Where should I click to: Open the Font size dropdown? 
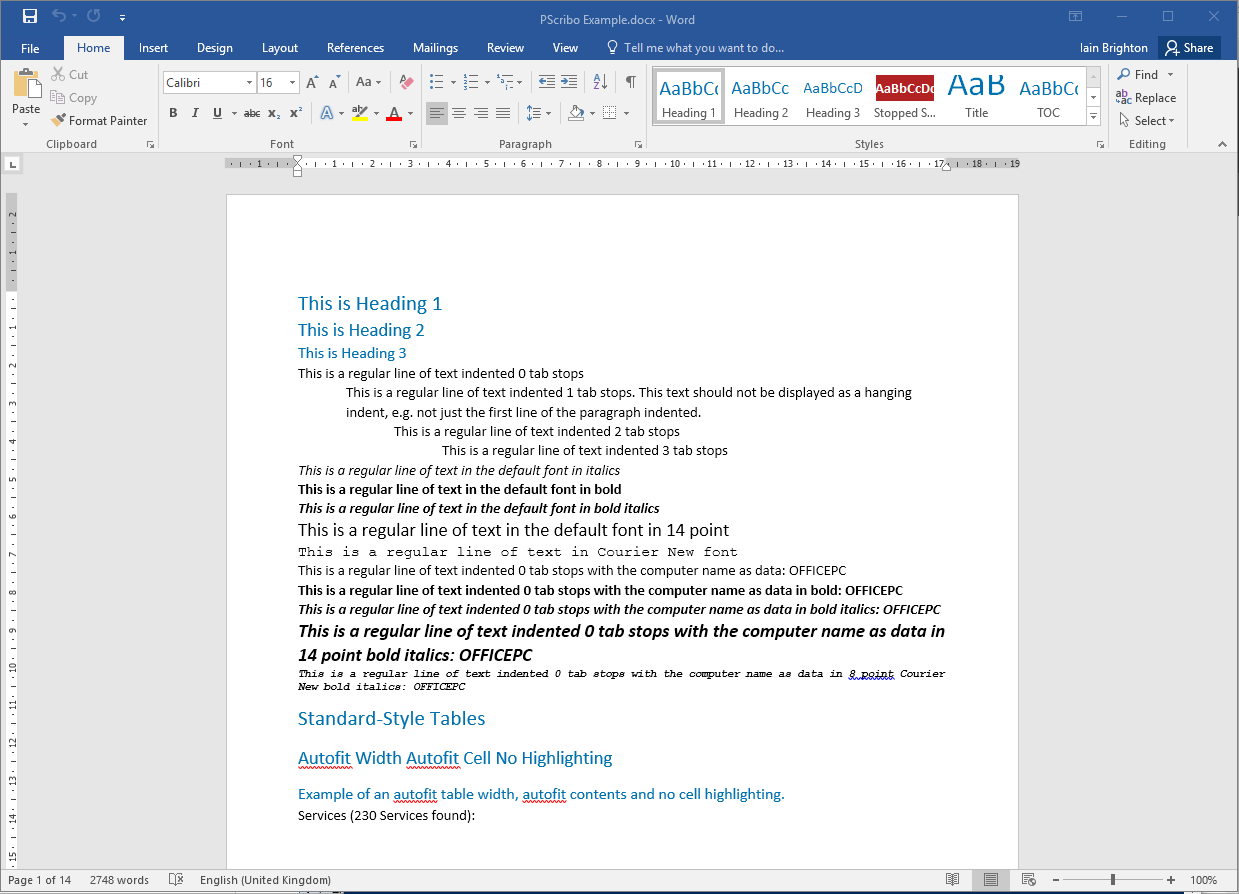(292, 83)
